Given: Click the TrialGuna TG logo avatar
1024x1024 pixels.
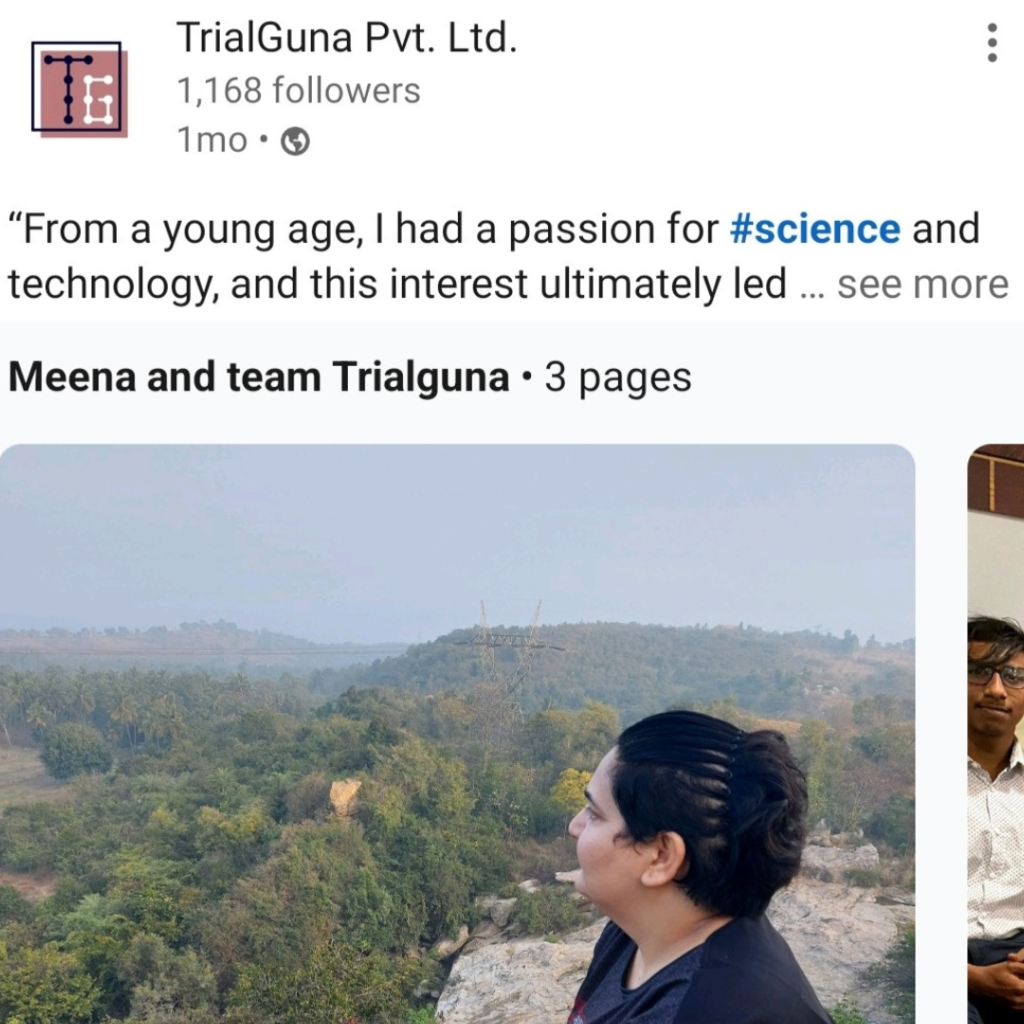Looking at the screenshot, I should [x=79, y=89].
